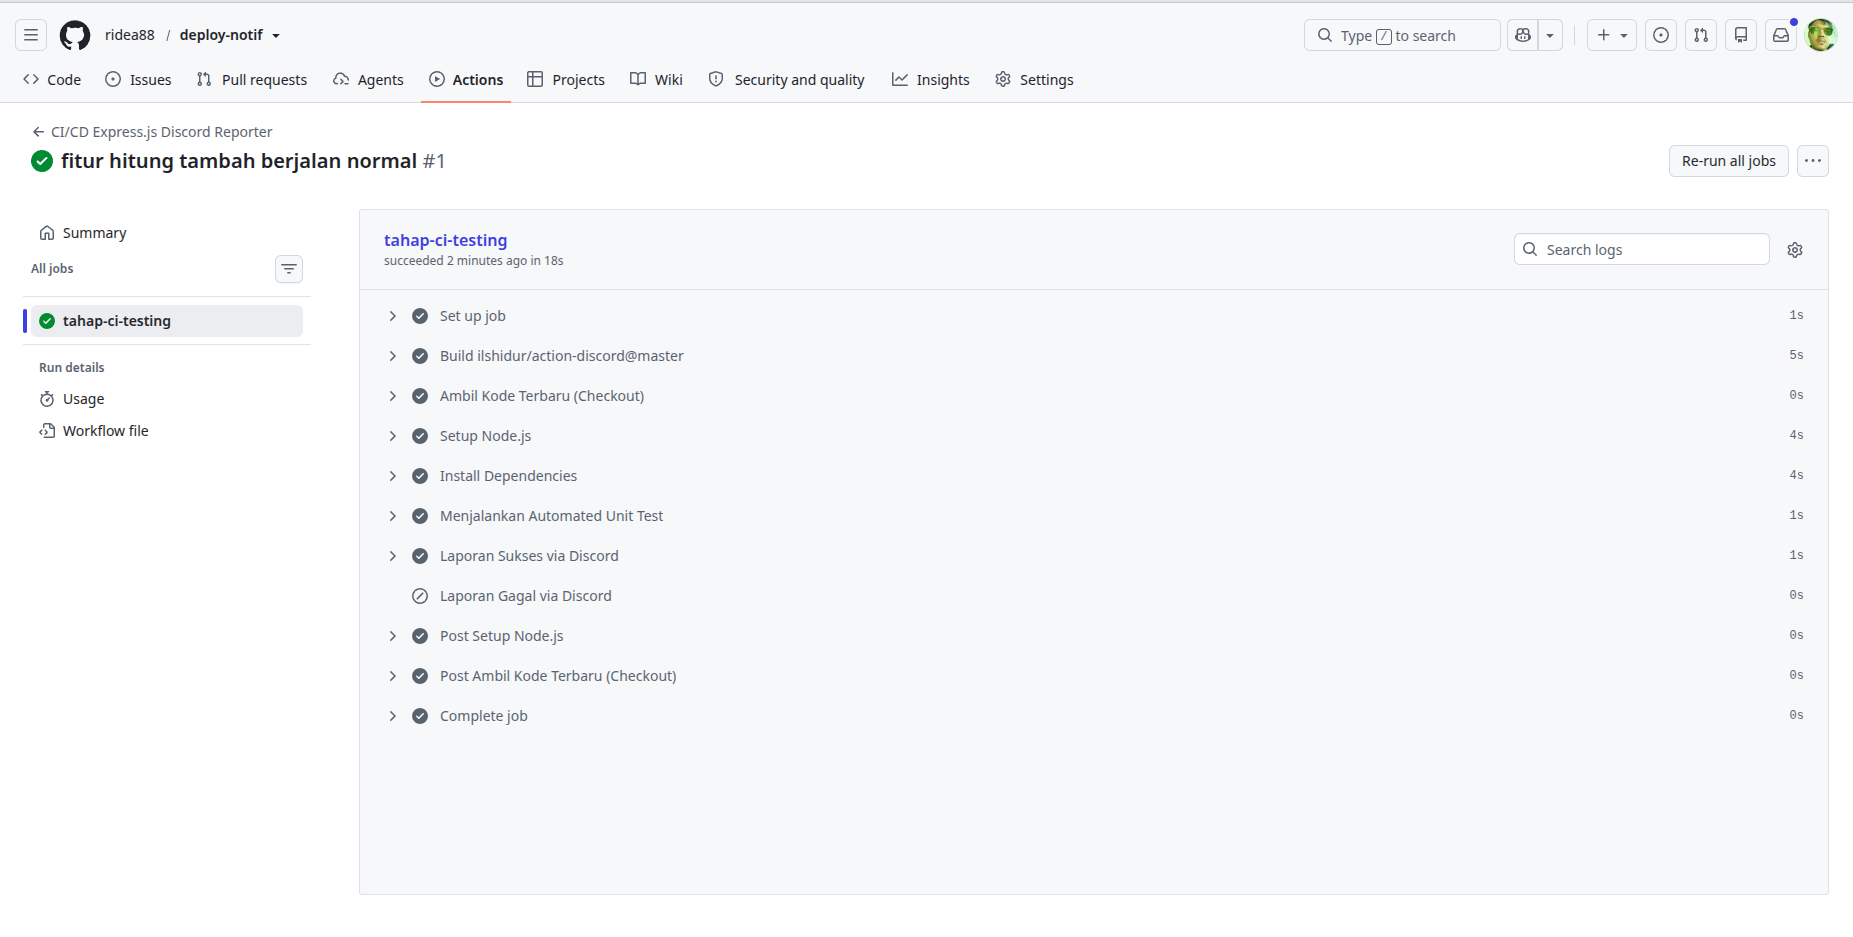Click the Summary home icon

pos(47,233)
